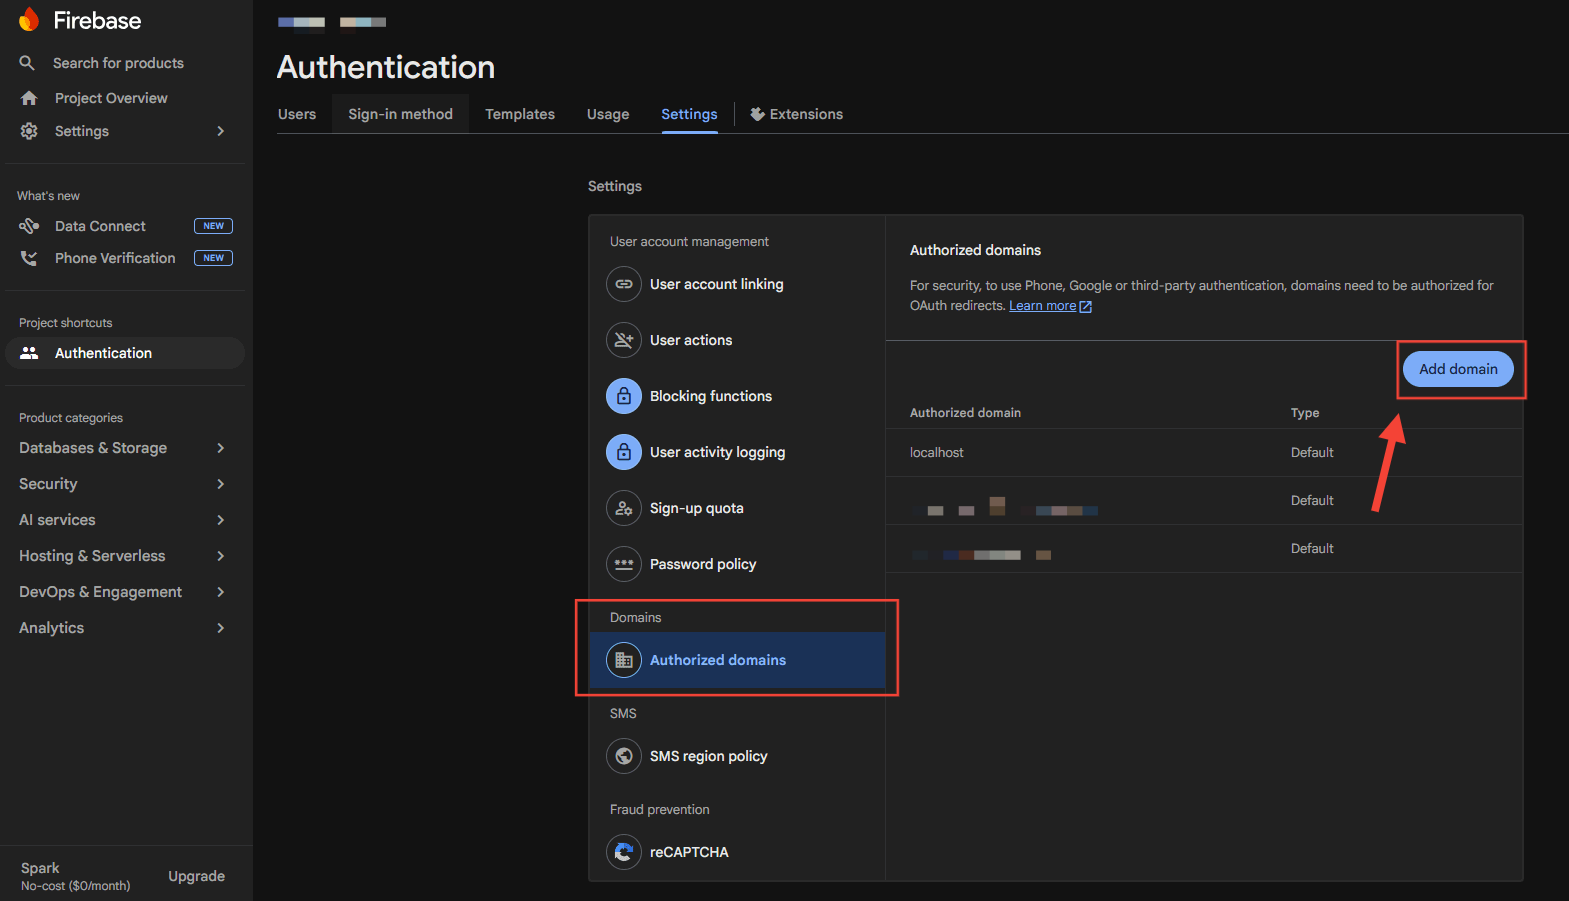Click the reCAPTCHA logo icon

click(x=624, y=852)
